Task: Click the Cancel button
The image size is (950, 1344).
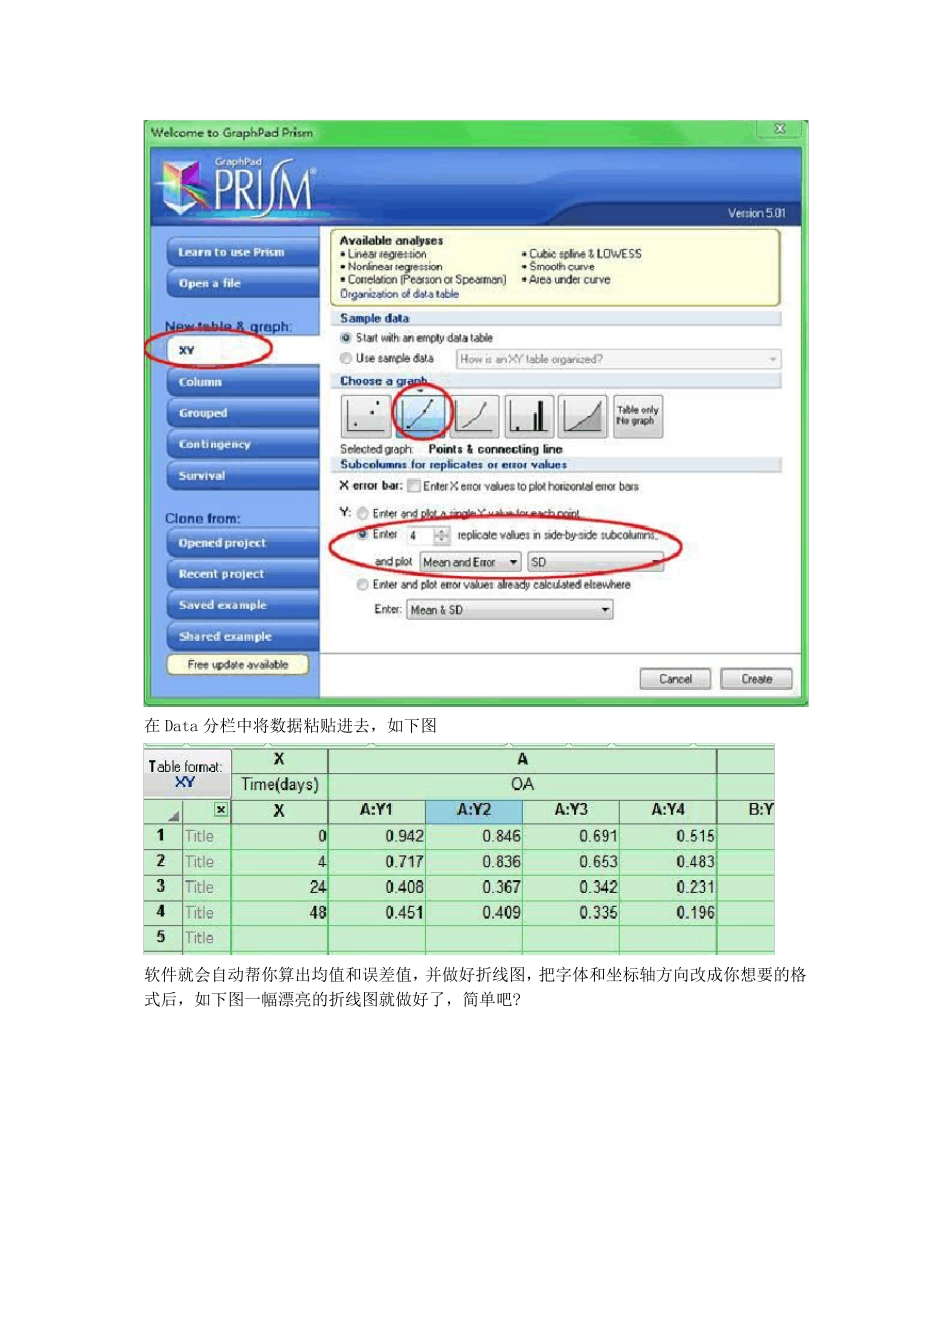Action: 675,679
